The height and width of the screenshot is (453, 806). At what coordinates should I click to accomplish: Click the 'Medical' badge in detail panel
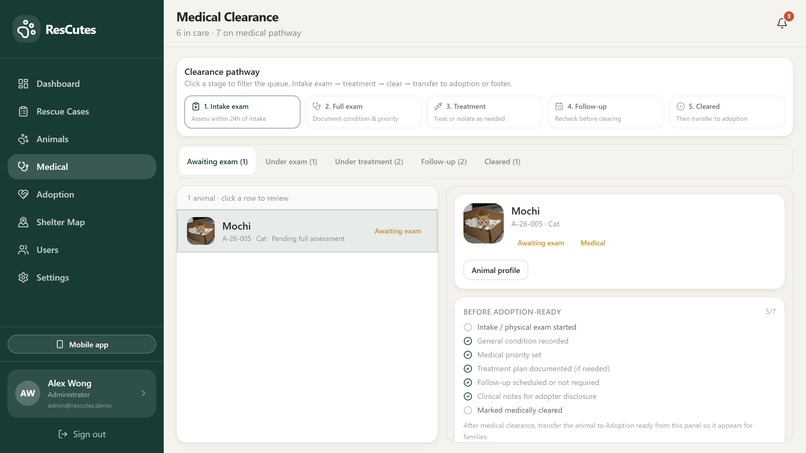tap(593, 243)
